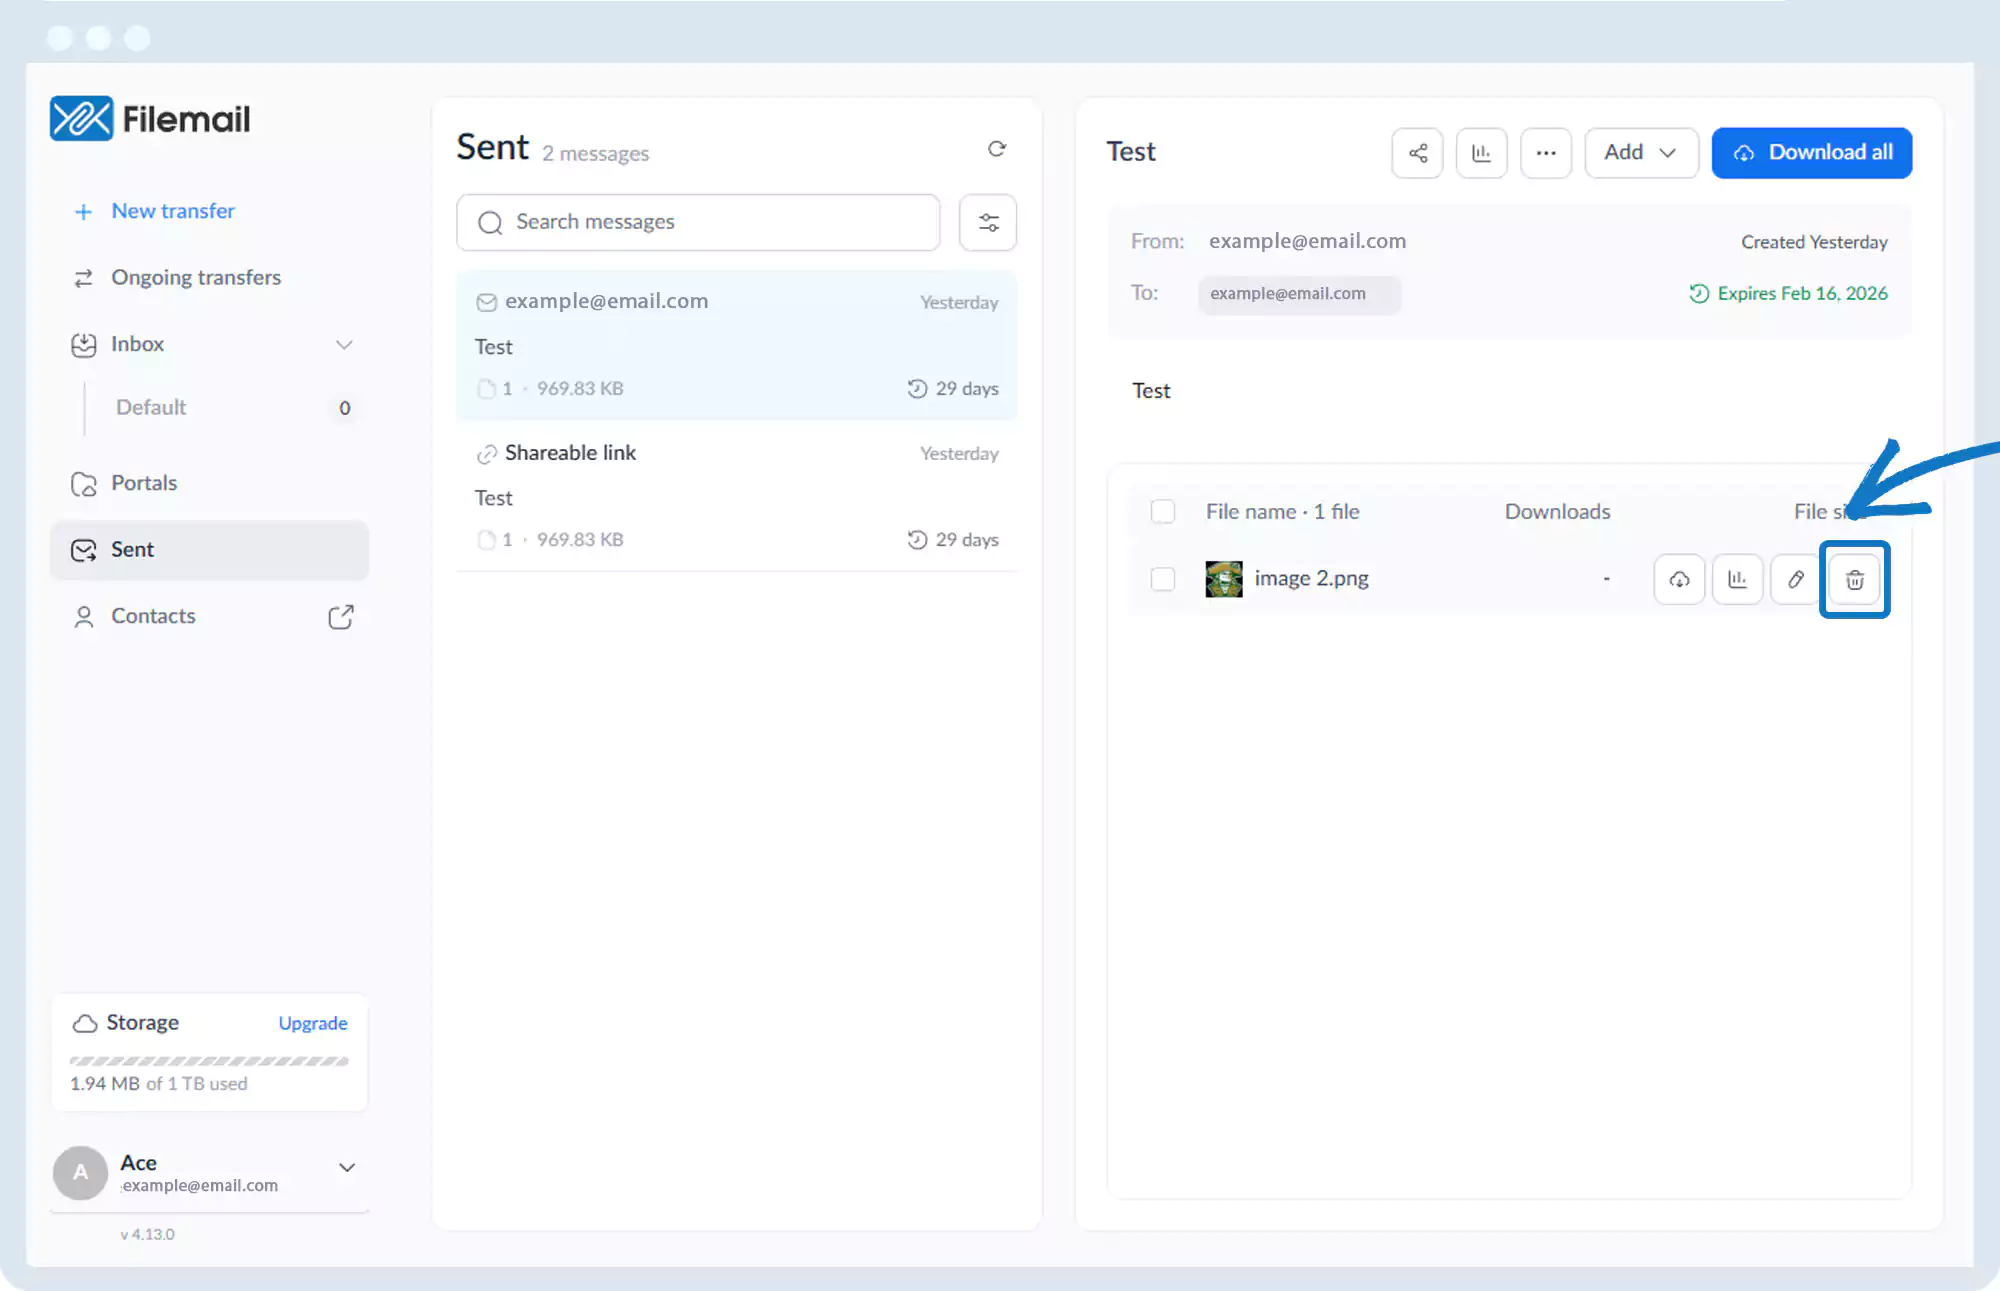
Task: Rename image 2.png using pencil icon
Action: coord(1796,580)
